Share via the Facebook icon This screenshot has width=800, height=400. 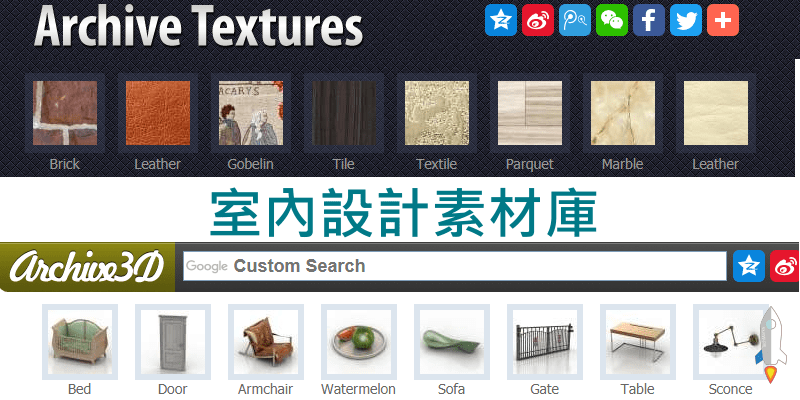coord(648,20)
